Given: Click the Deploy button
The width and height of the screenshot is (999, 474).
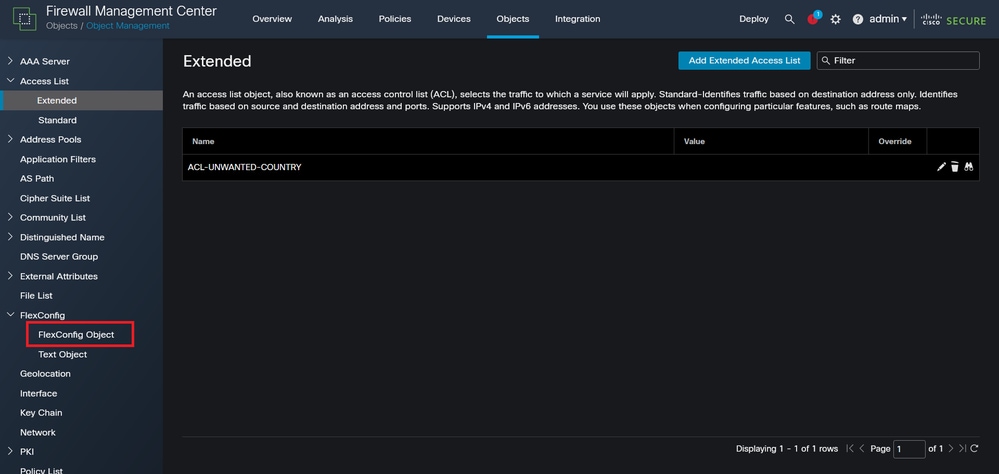Looking at the screenshot, I should [754, 19].
